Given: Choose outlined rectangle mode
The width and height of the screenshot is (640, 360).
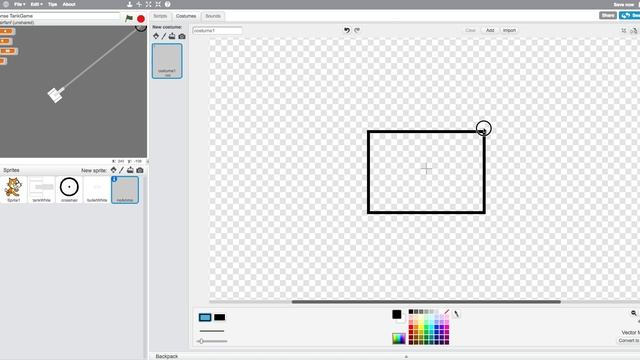Looking at the screenshot, I should tap(205, 317).
